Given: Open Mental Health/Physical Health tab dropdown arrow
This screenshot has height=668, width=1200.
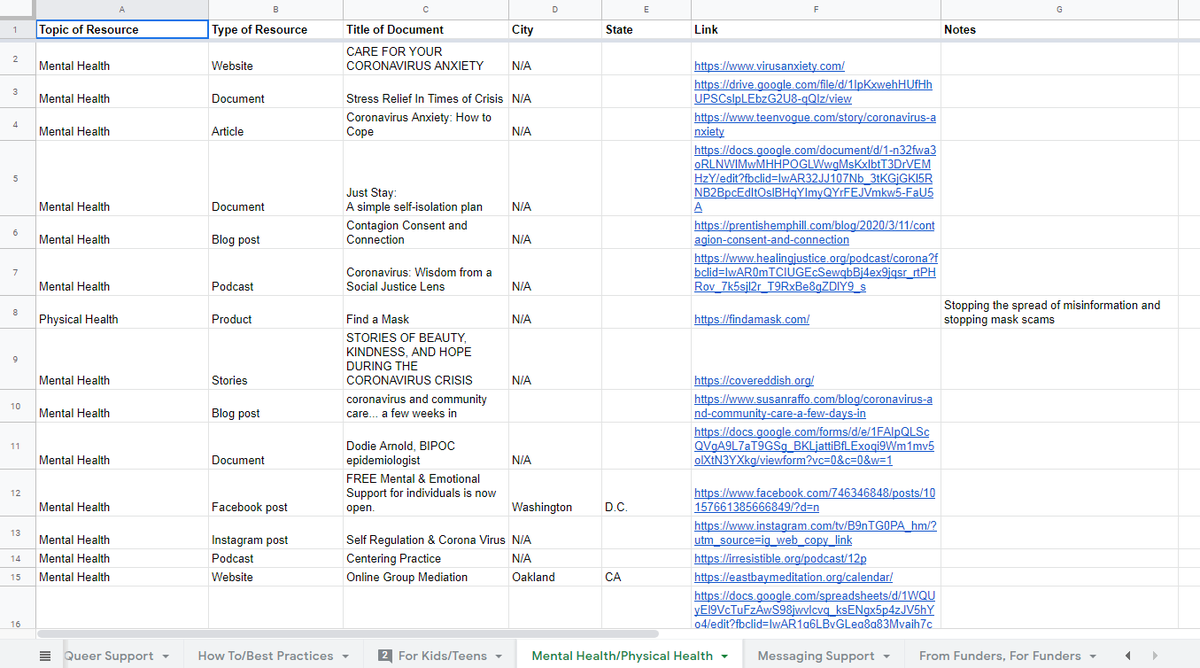Looking at the screenshot, I should tap(724, 657).
